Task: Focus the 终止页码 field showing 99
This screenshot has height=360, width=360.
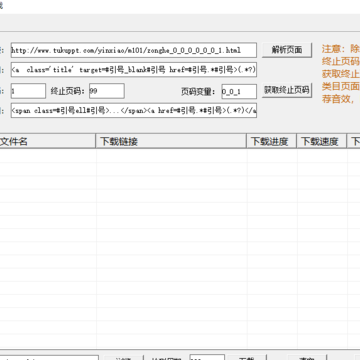Action: (107, 91)
